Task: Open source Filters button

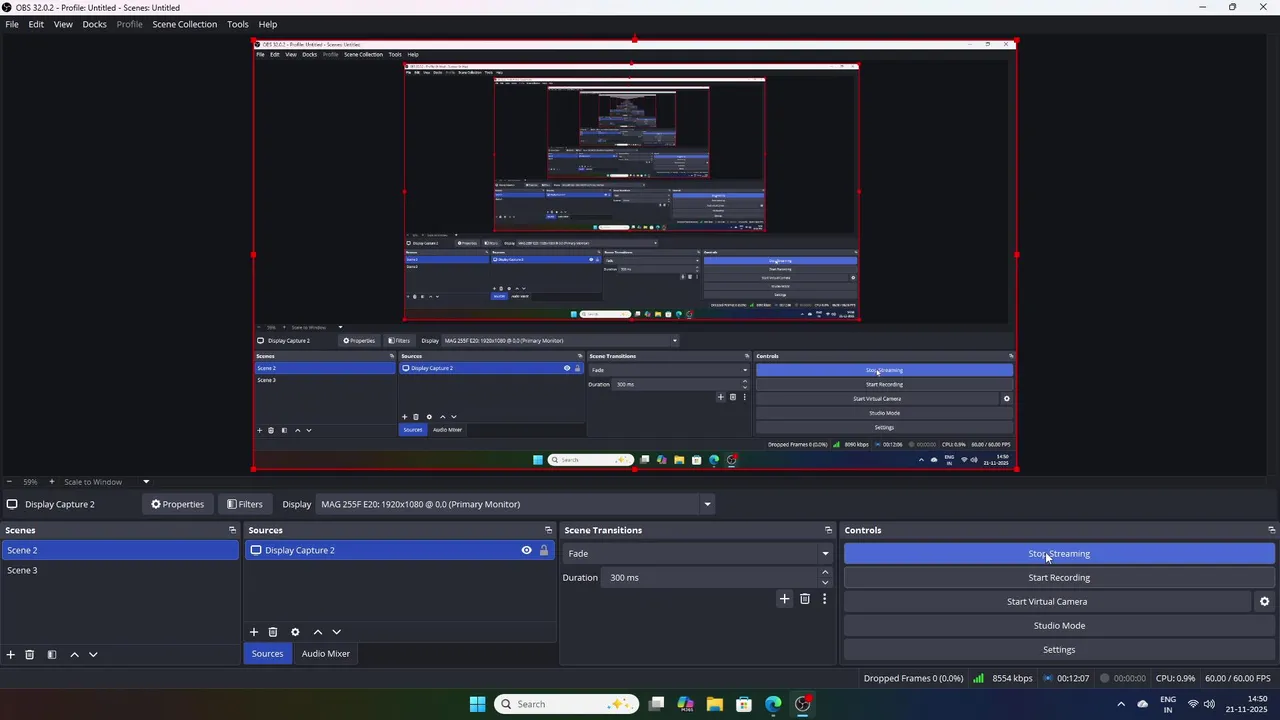Action: point(245,504)
